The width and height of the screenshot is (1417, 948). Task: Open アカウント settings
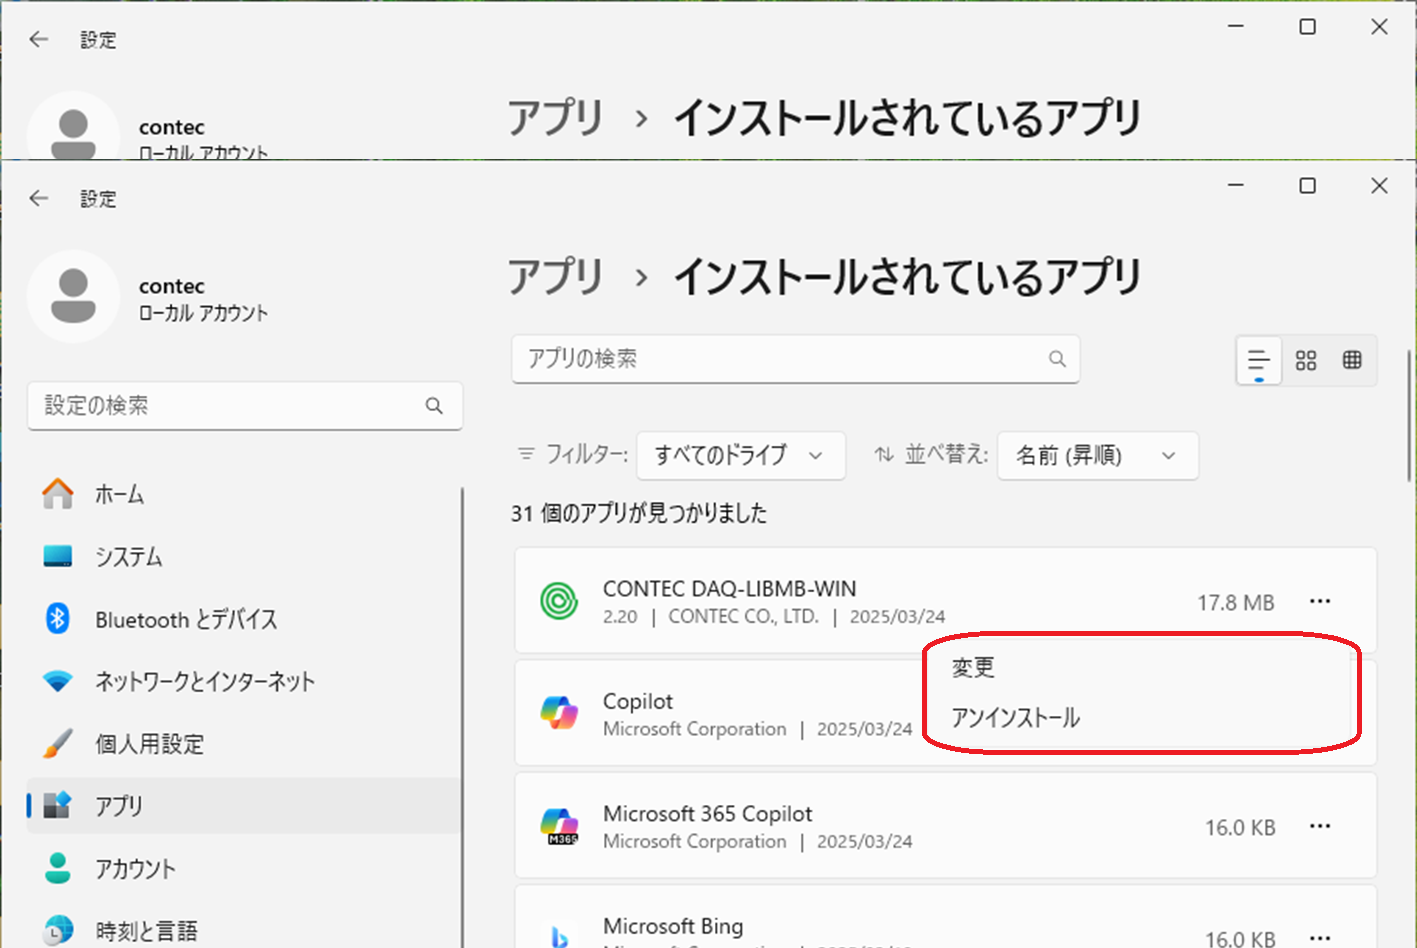tap(244, 868)
